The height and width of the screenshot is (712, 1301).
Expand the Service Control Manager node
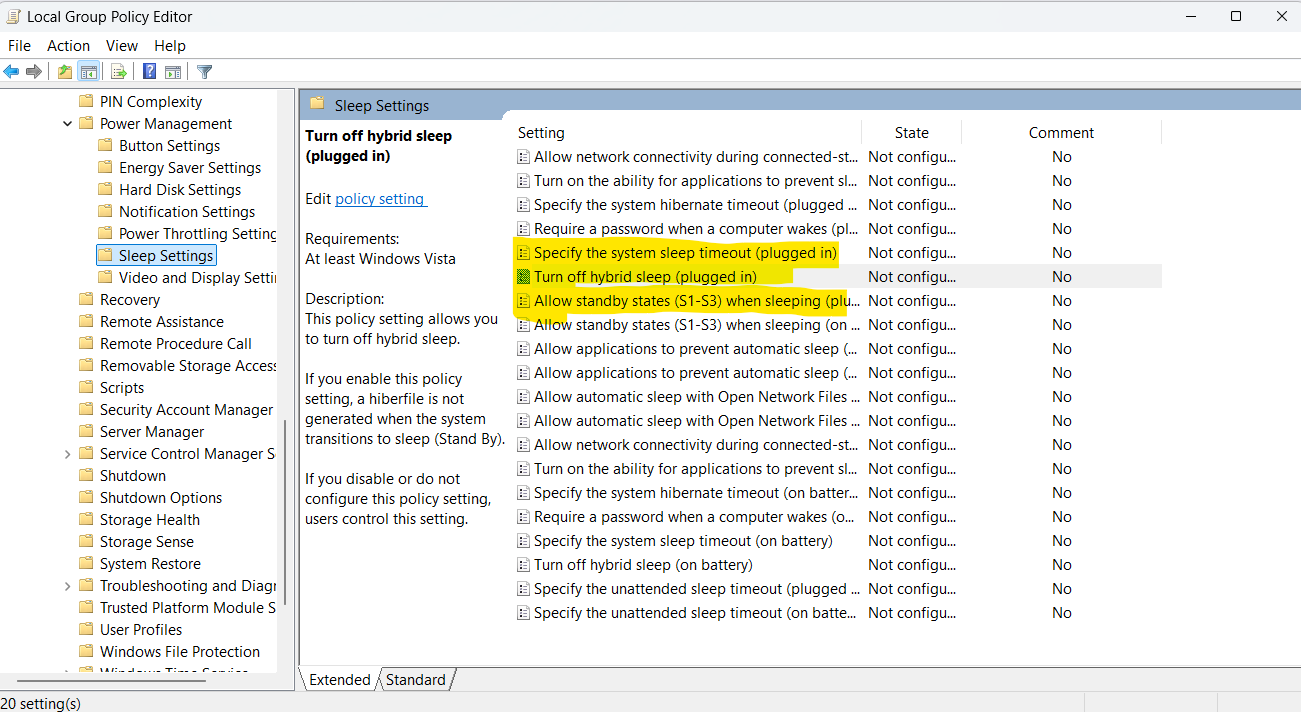[68, 454]
